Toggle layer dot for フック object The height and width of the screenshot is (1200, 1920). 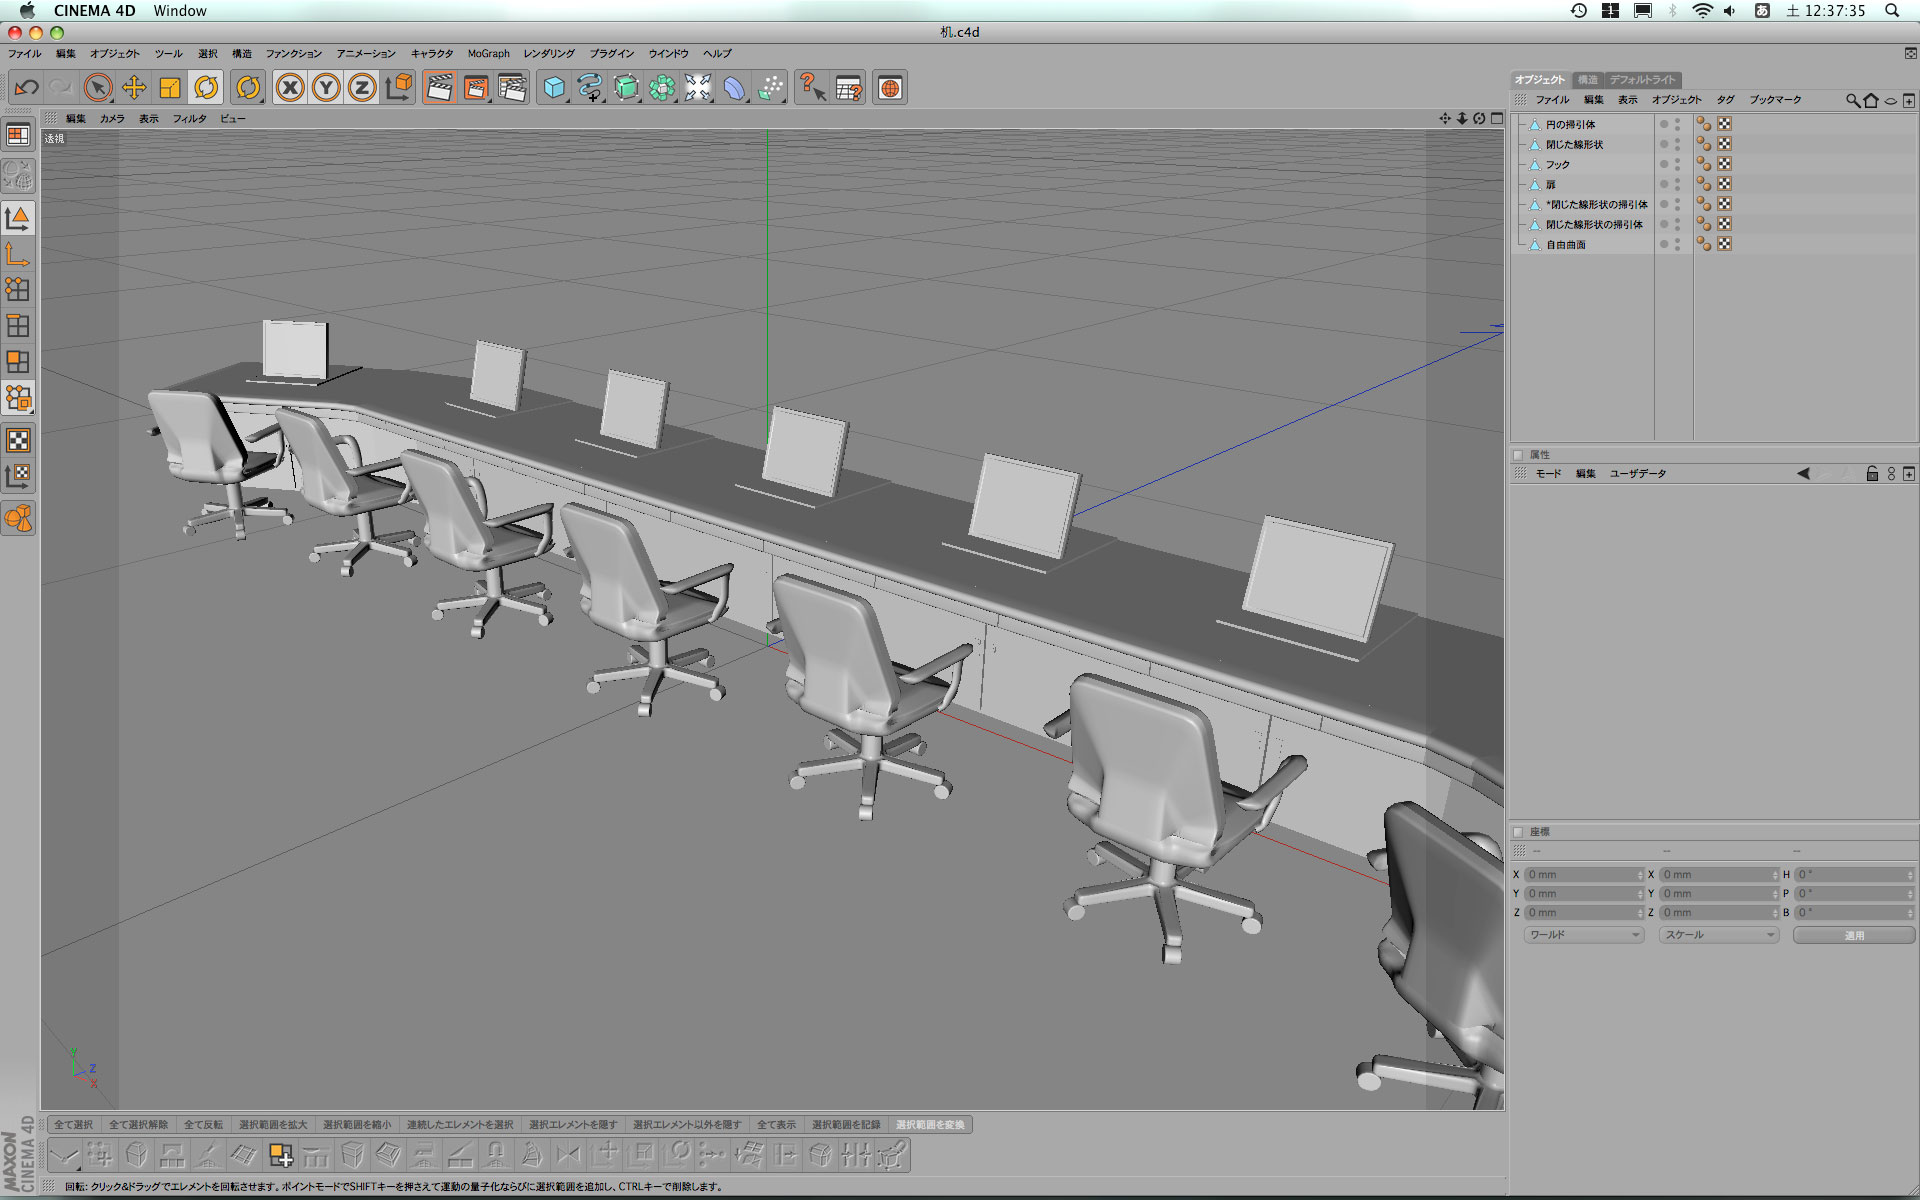pyautogui.click(x=1664, y=164)
